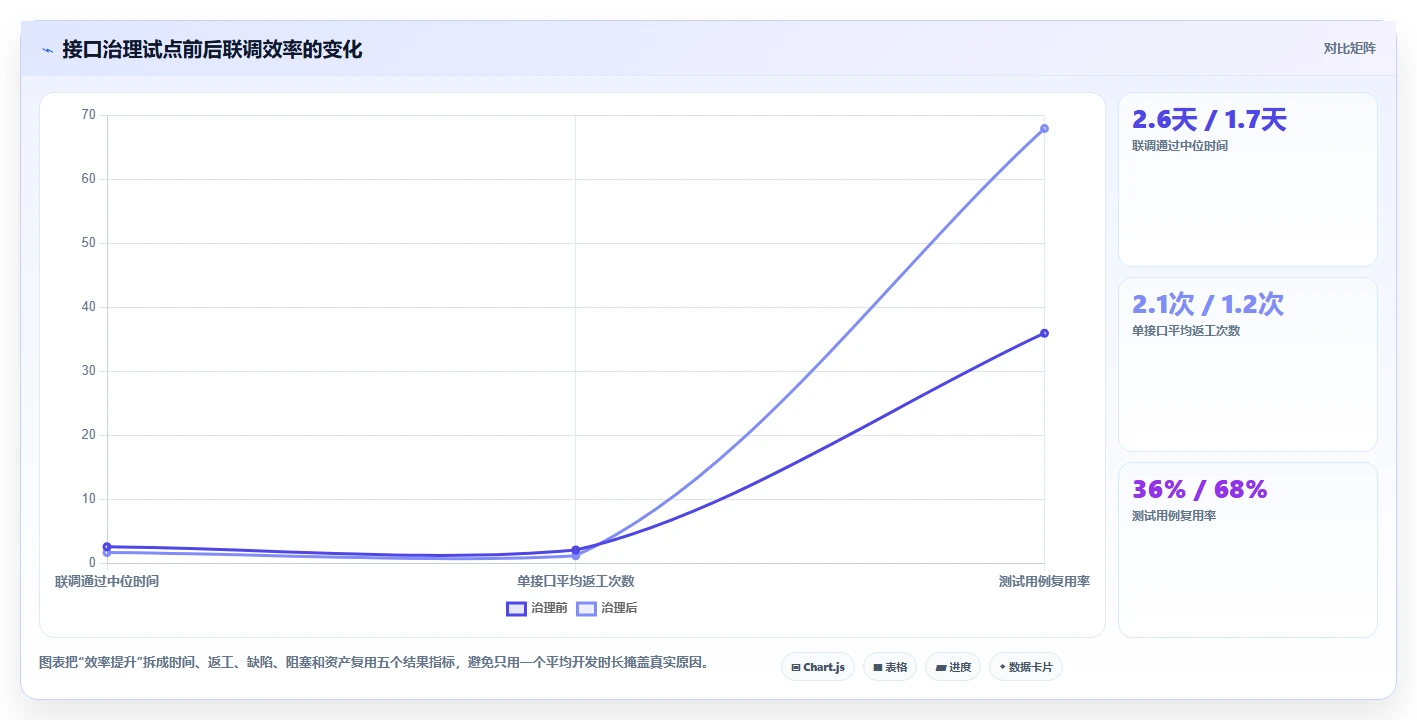Screen dimensions: 1417x720
Task: Open the 对比矩阵 link in header
Action: click(1349, 48)
